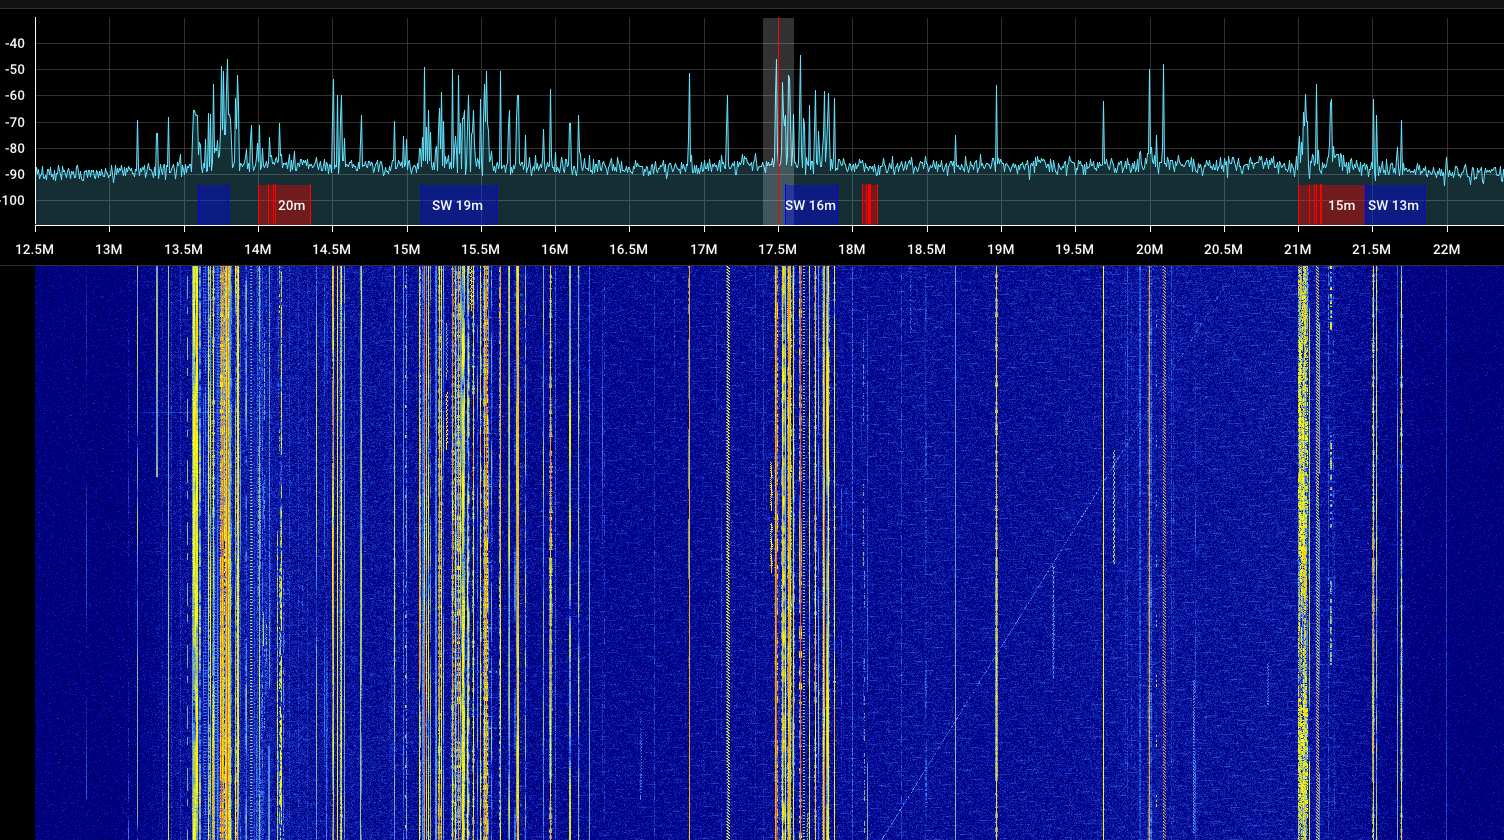
Task: Select the SW 13m band label
Action: tap(1394, 205)
